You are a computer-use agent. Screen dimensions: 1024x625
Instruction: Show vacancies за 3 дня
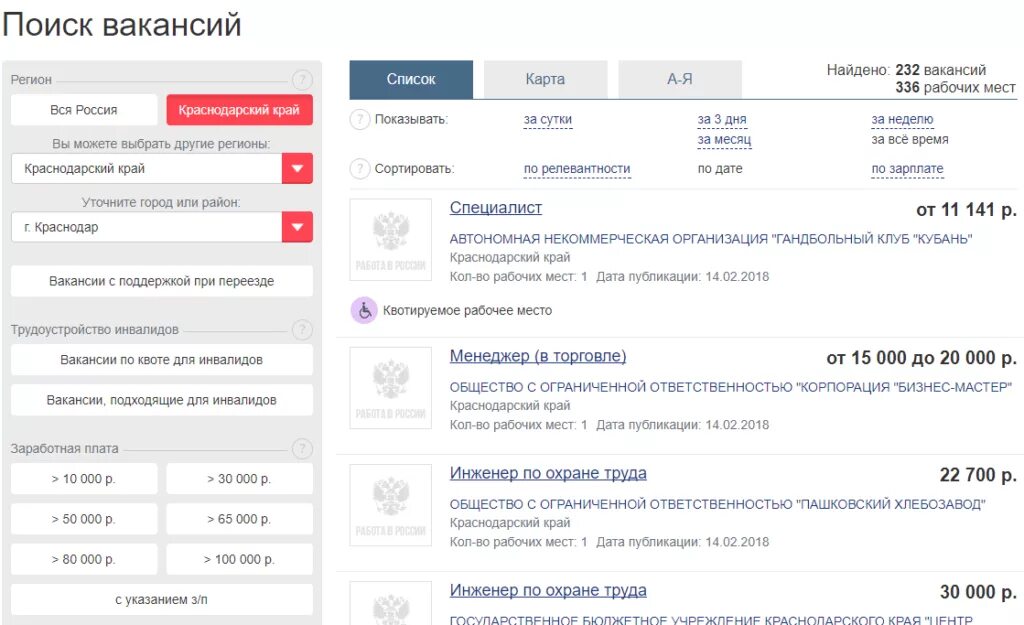pos(722,120)
